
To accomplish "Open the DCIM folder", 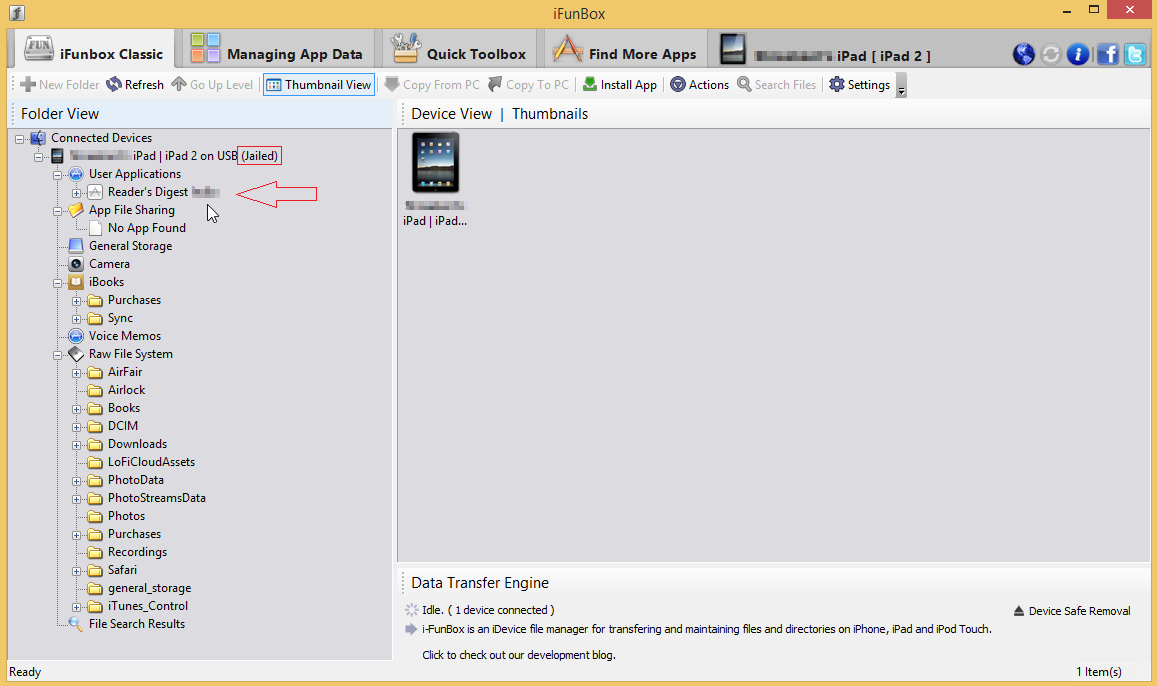I will click(x=122, y=426).
